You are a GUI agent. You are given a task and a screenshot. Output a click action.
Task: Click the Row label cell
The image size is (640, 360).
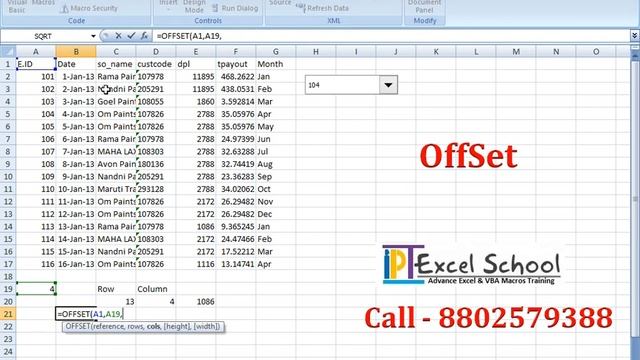coord(116,289)
